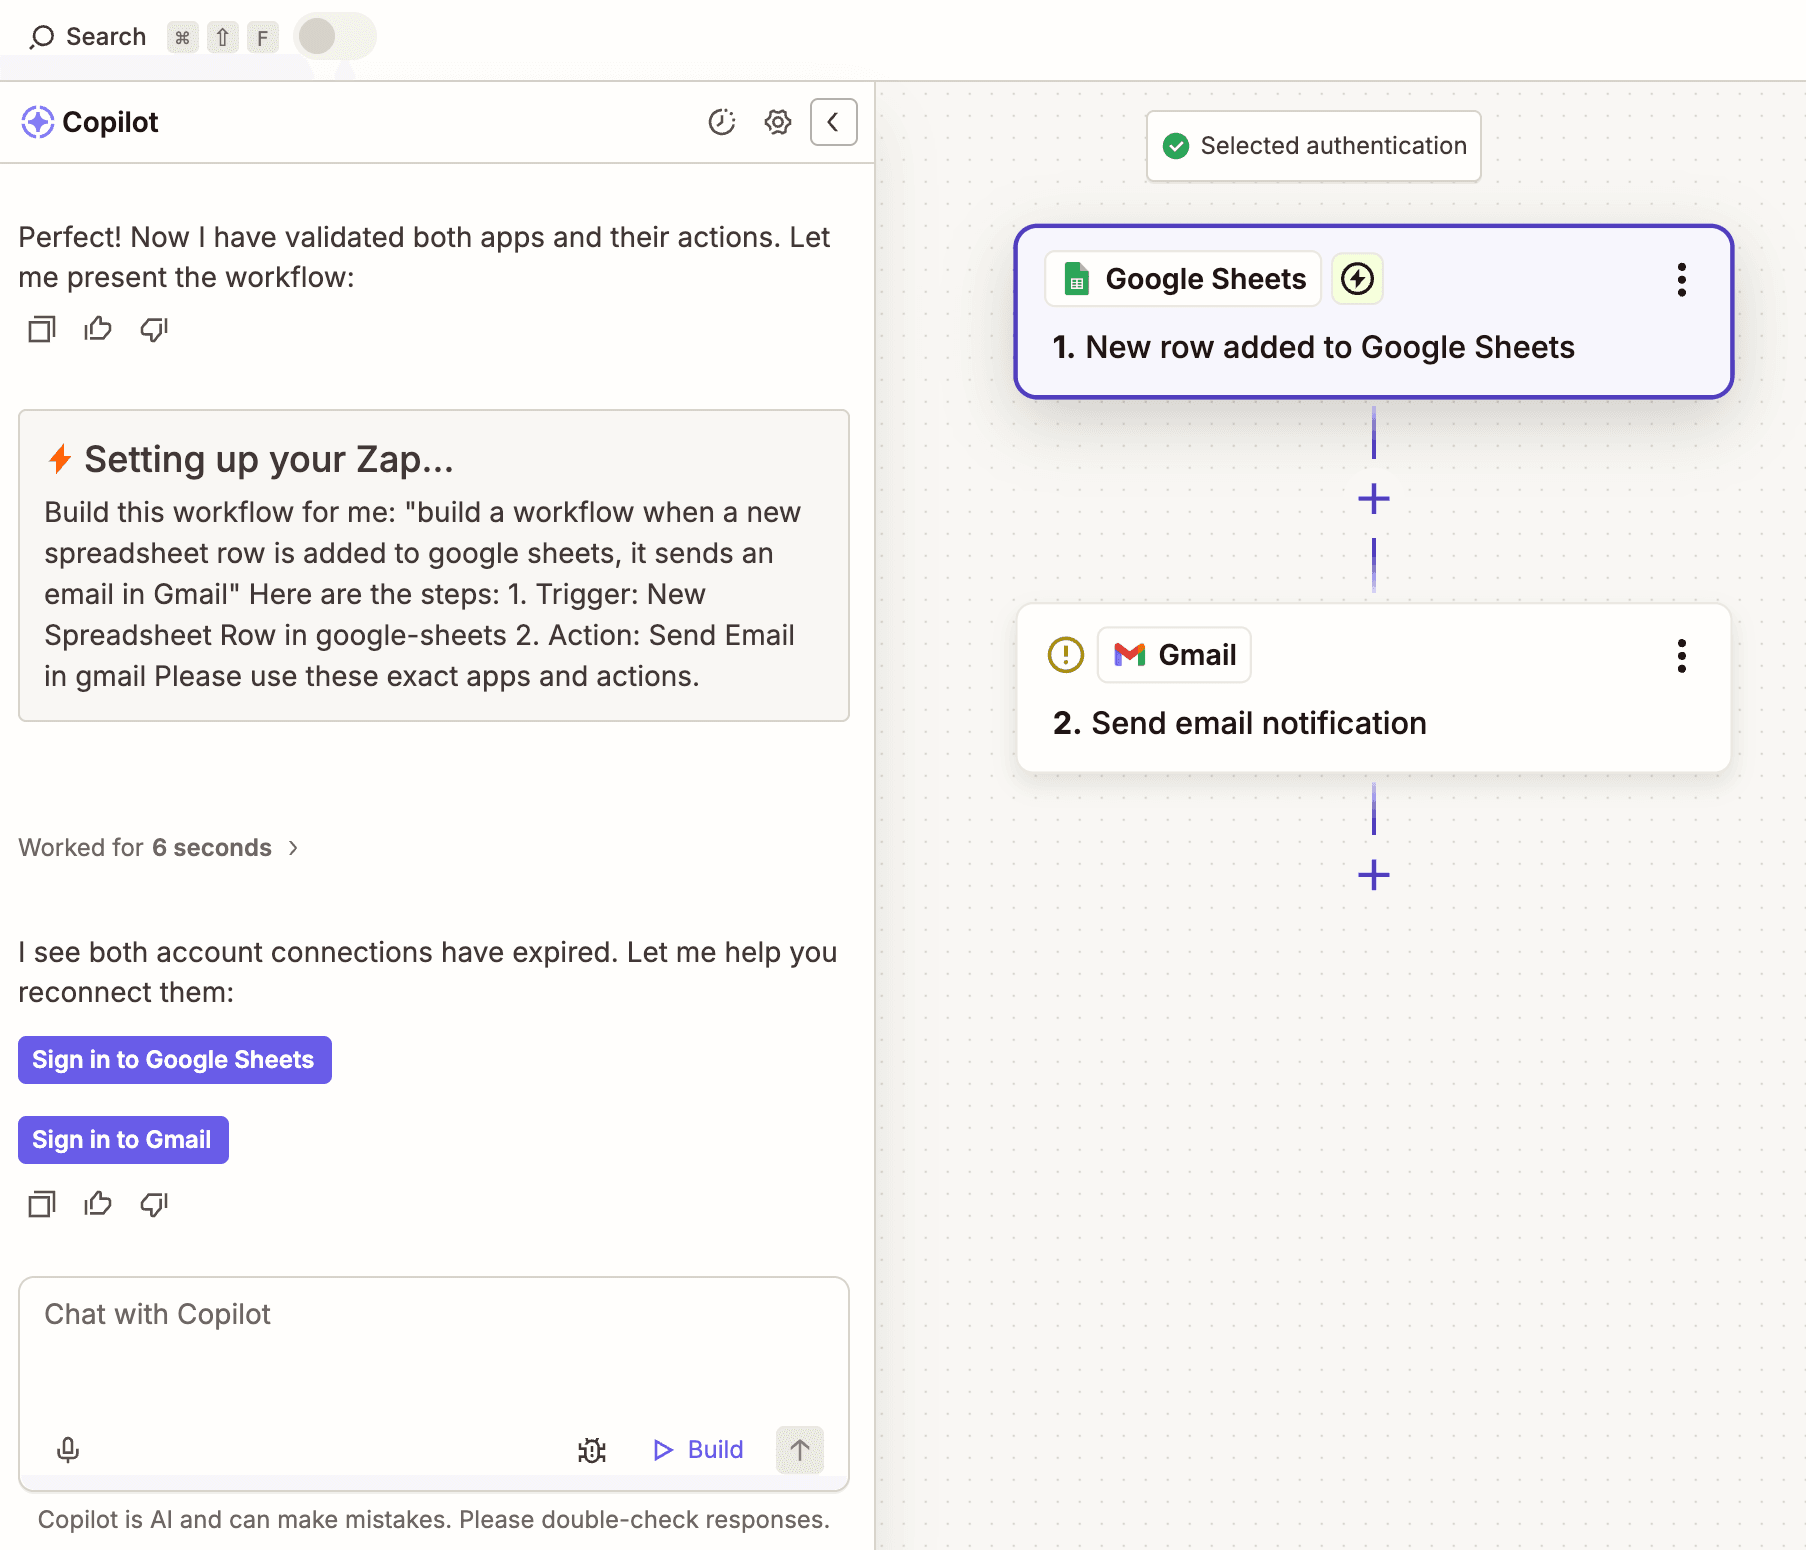Collapse the Copilot panel with the chevron

coord(833,122)
